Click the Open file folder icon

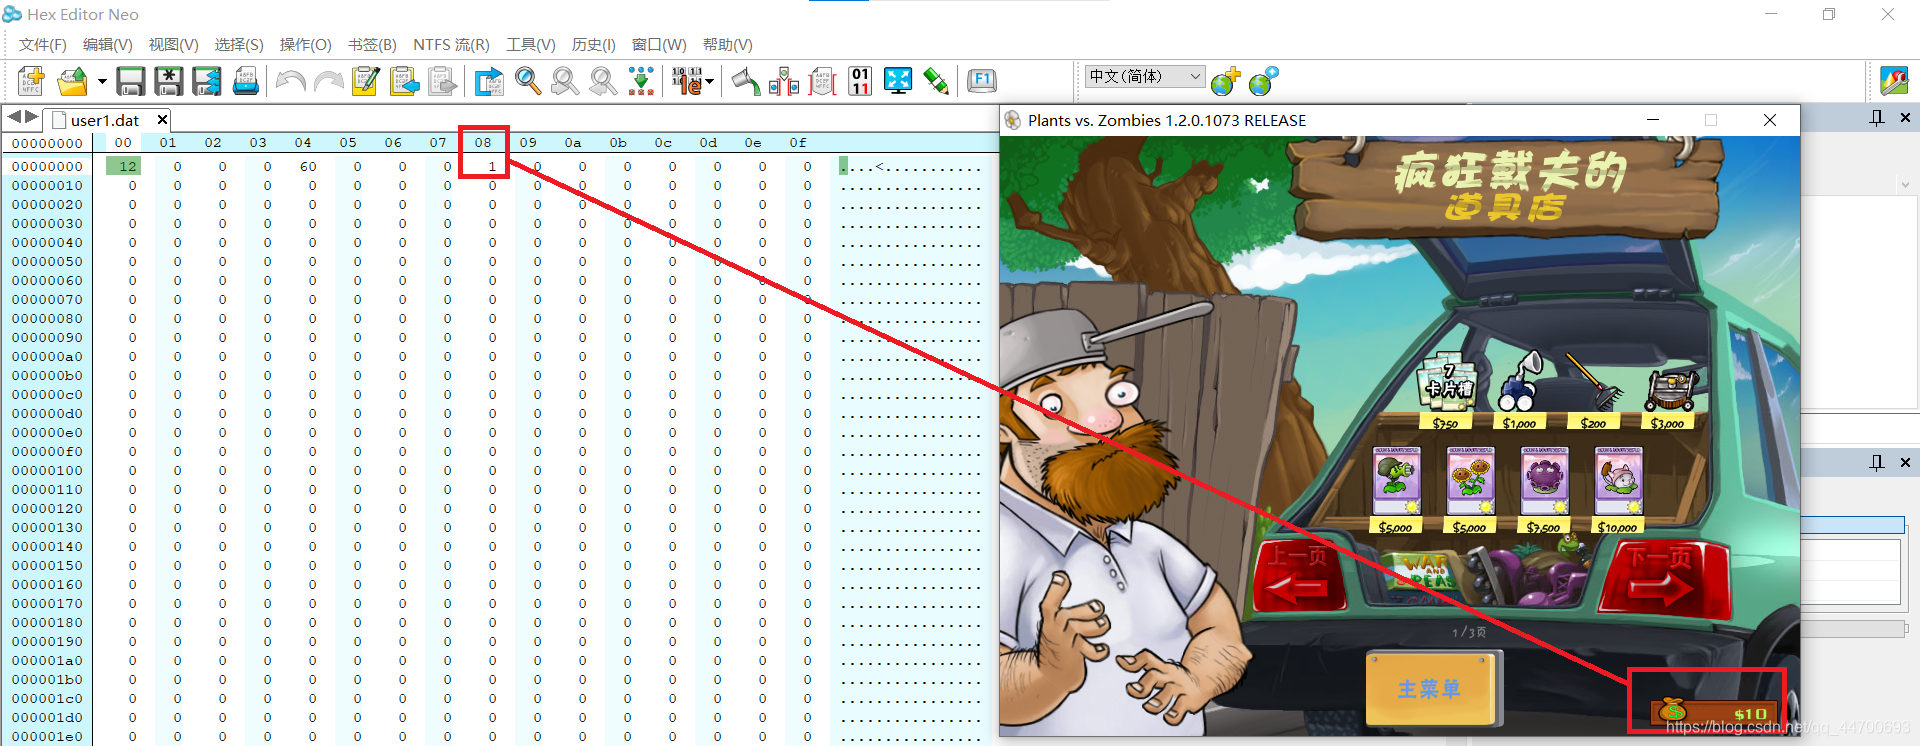73,81
